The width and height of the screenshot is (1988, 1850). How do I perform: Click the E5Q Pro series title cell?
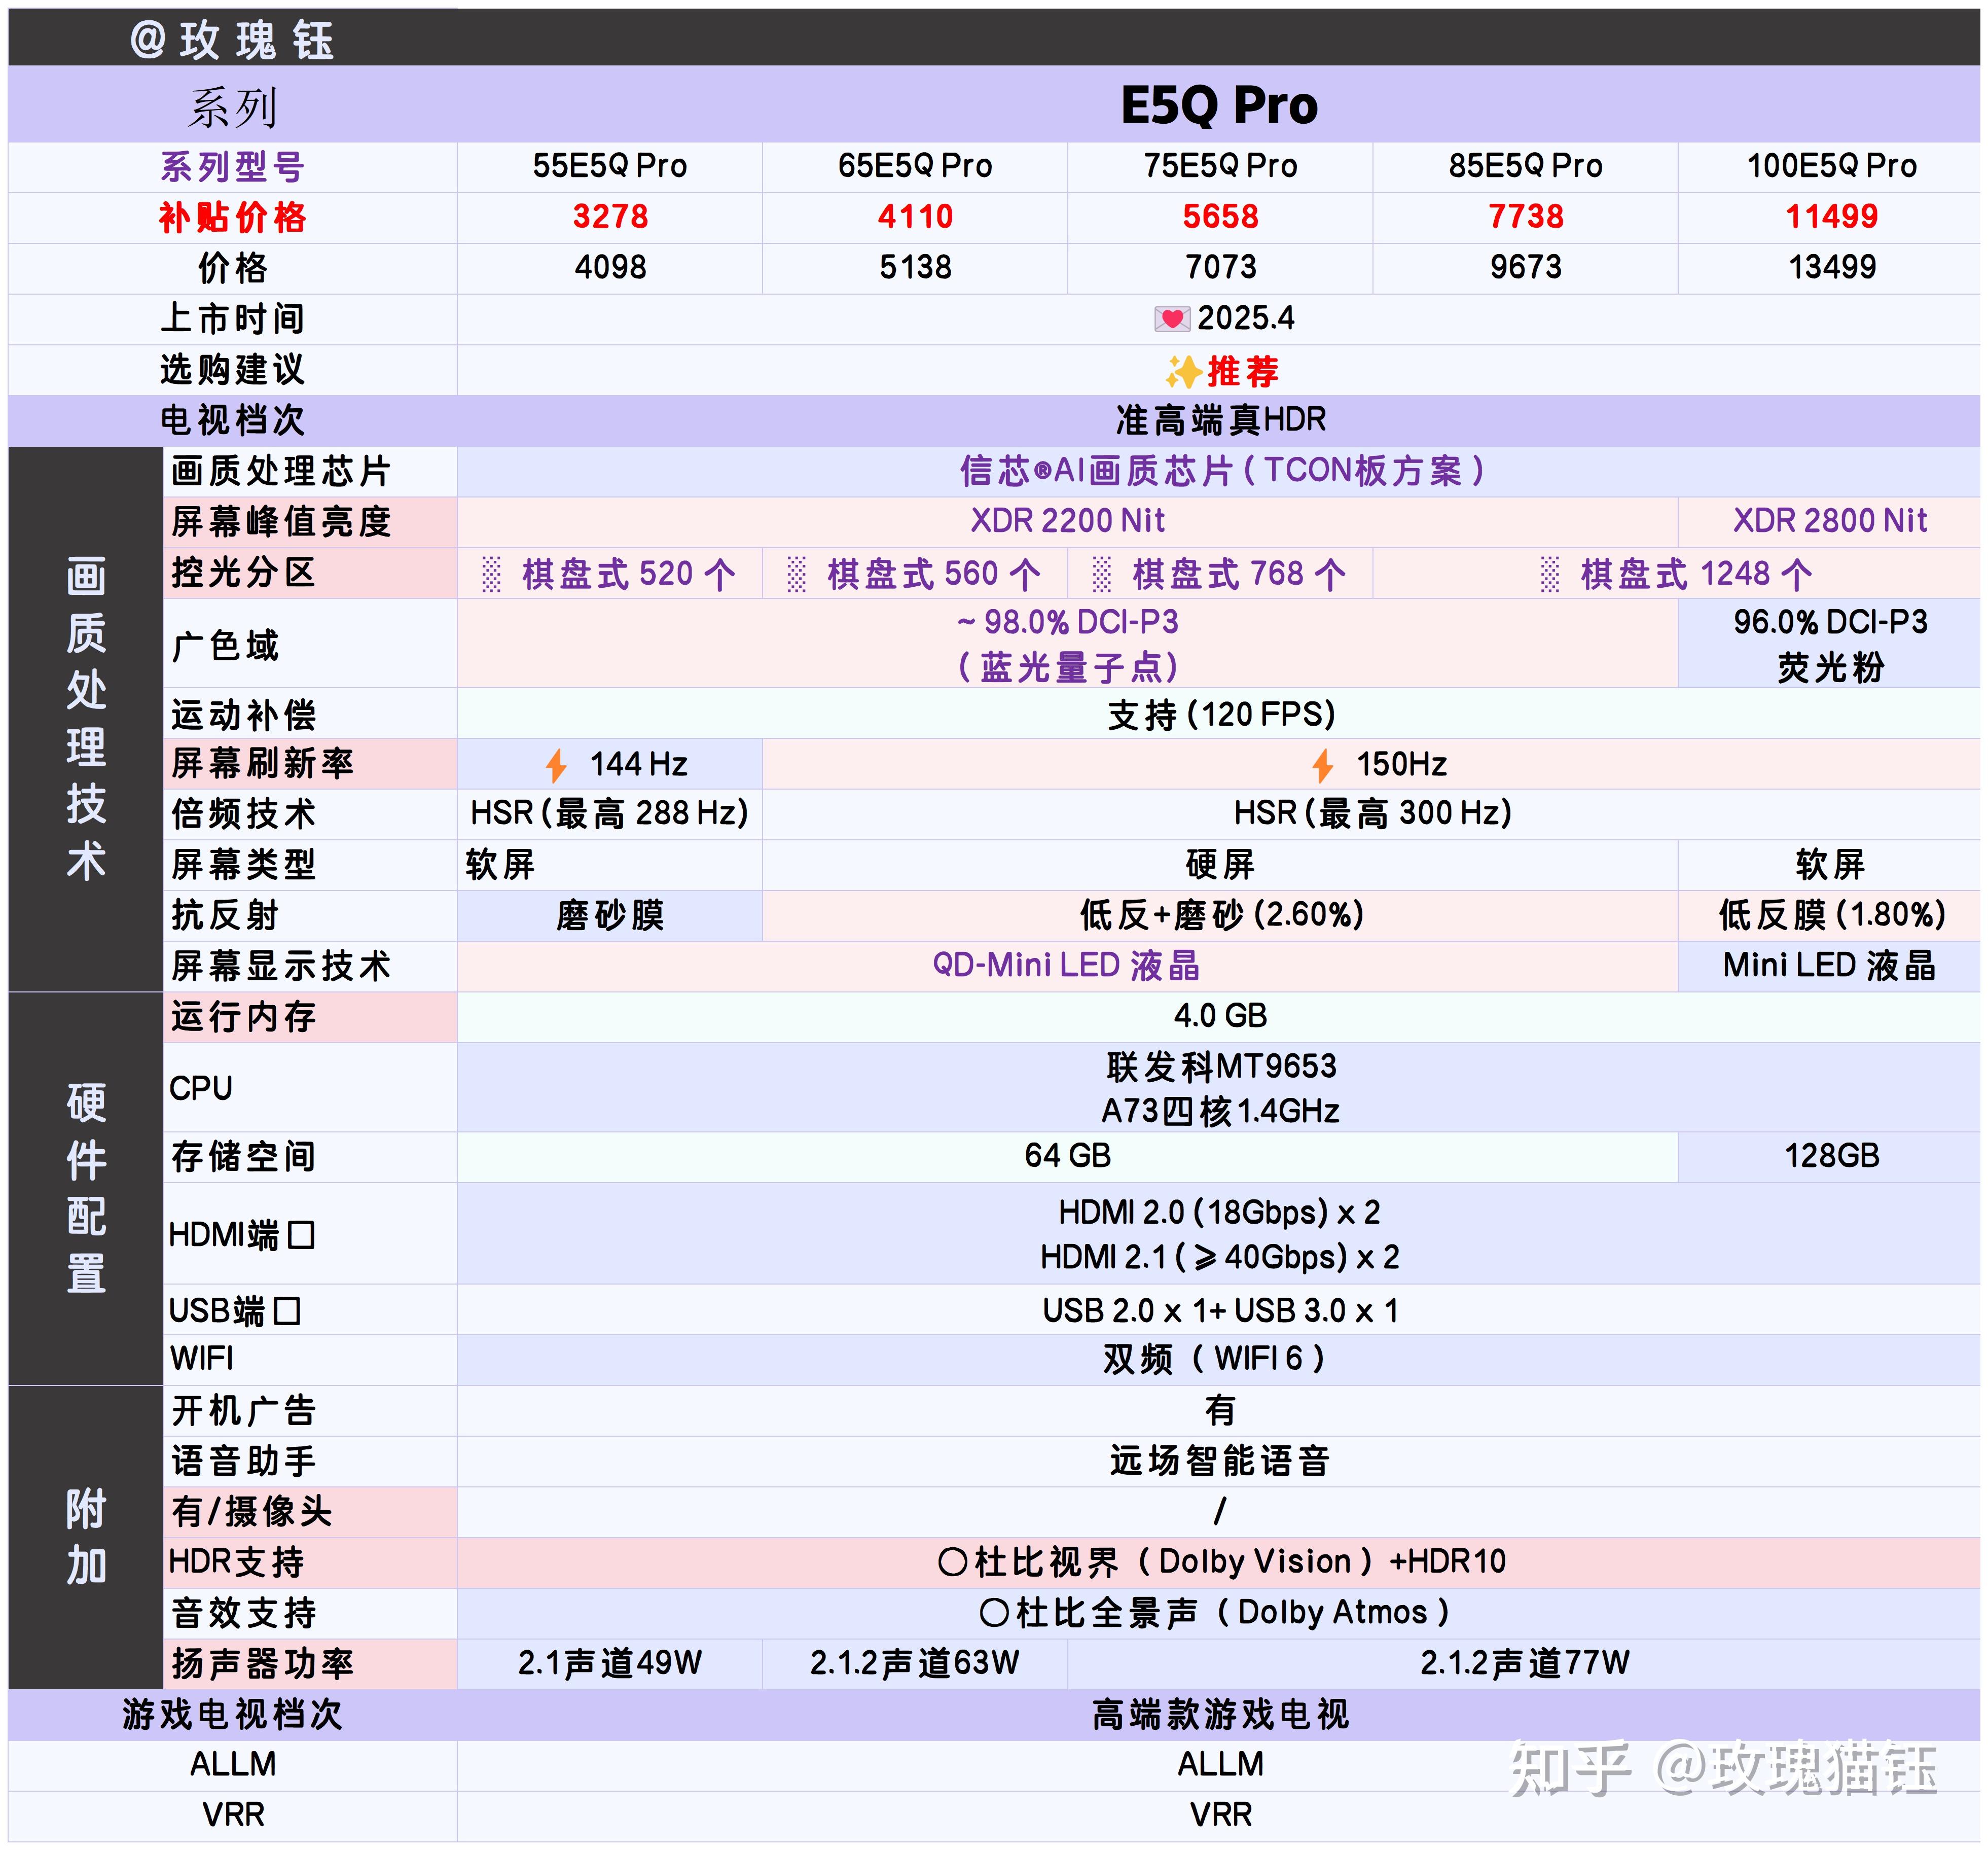point(1222,105)
